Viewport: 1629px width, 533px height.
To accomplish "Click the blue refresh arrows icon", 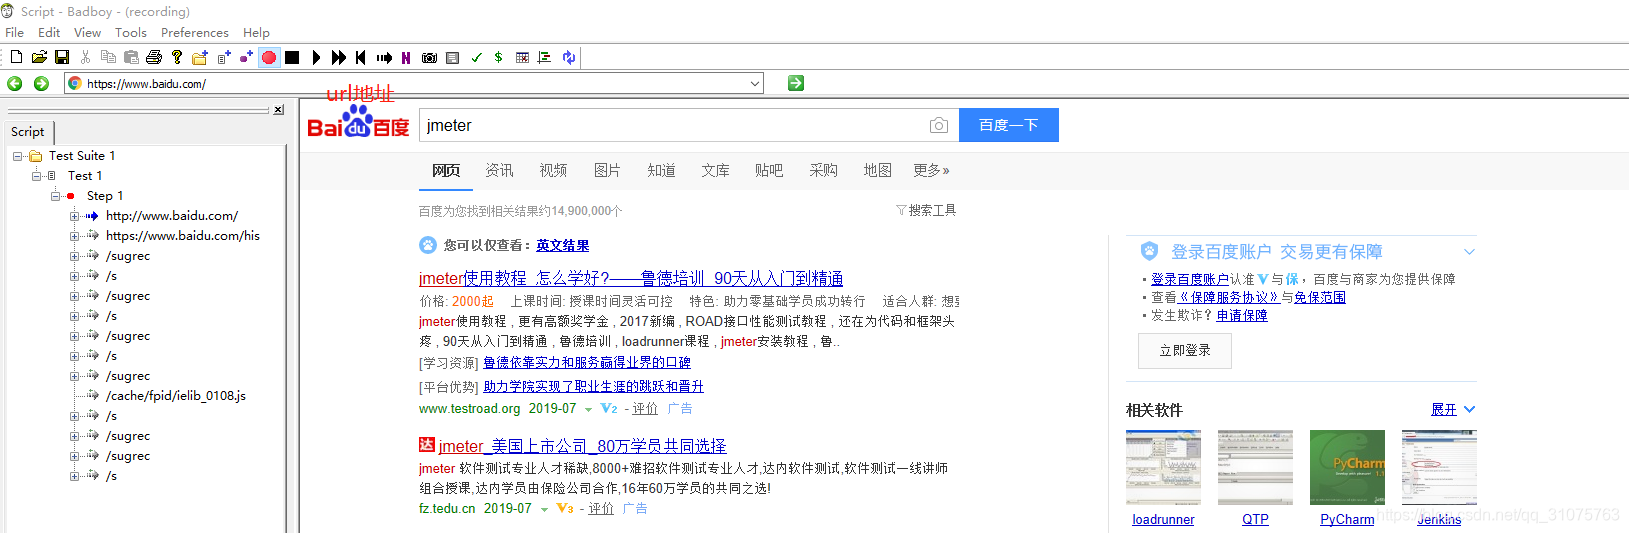I will pos(568,57).
